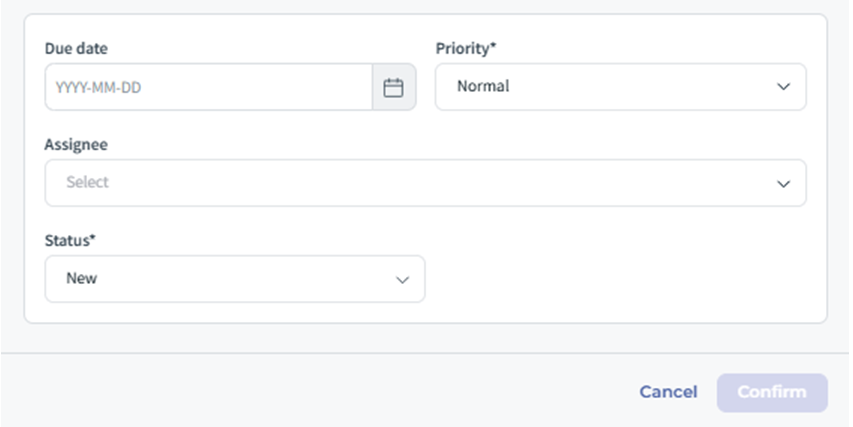Focus the Due date input field
Screen dimensions: 853x427
tap(208, 88)
